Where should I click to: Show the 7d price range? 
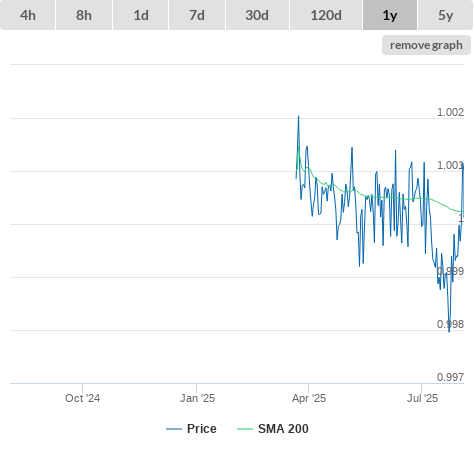pos(197,15)
